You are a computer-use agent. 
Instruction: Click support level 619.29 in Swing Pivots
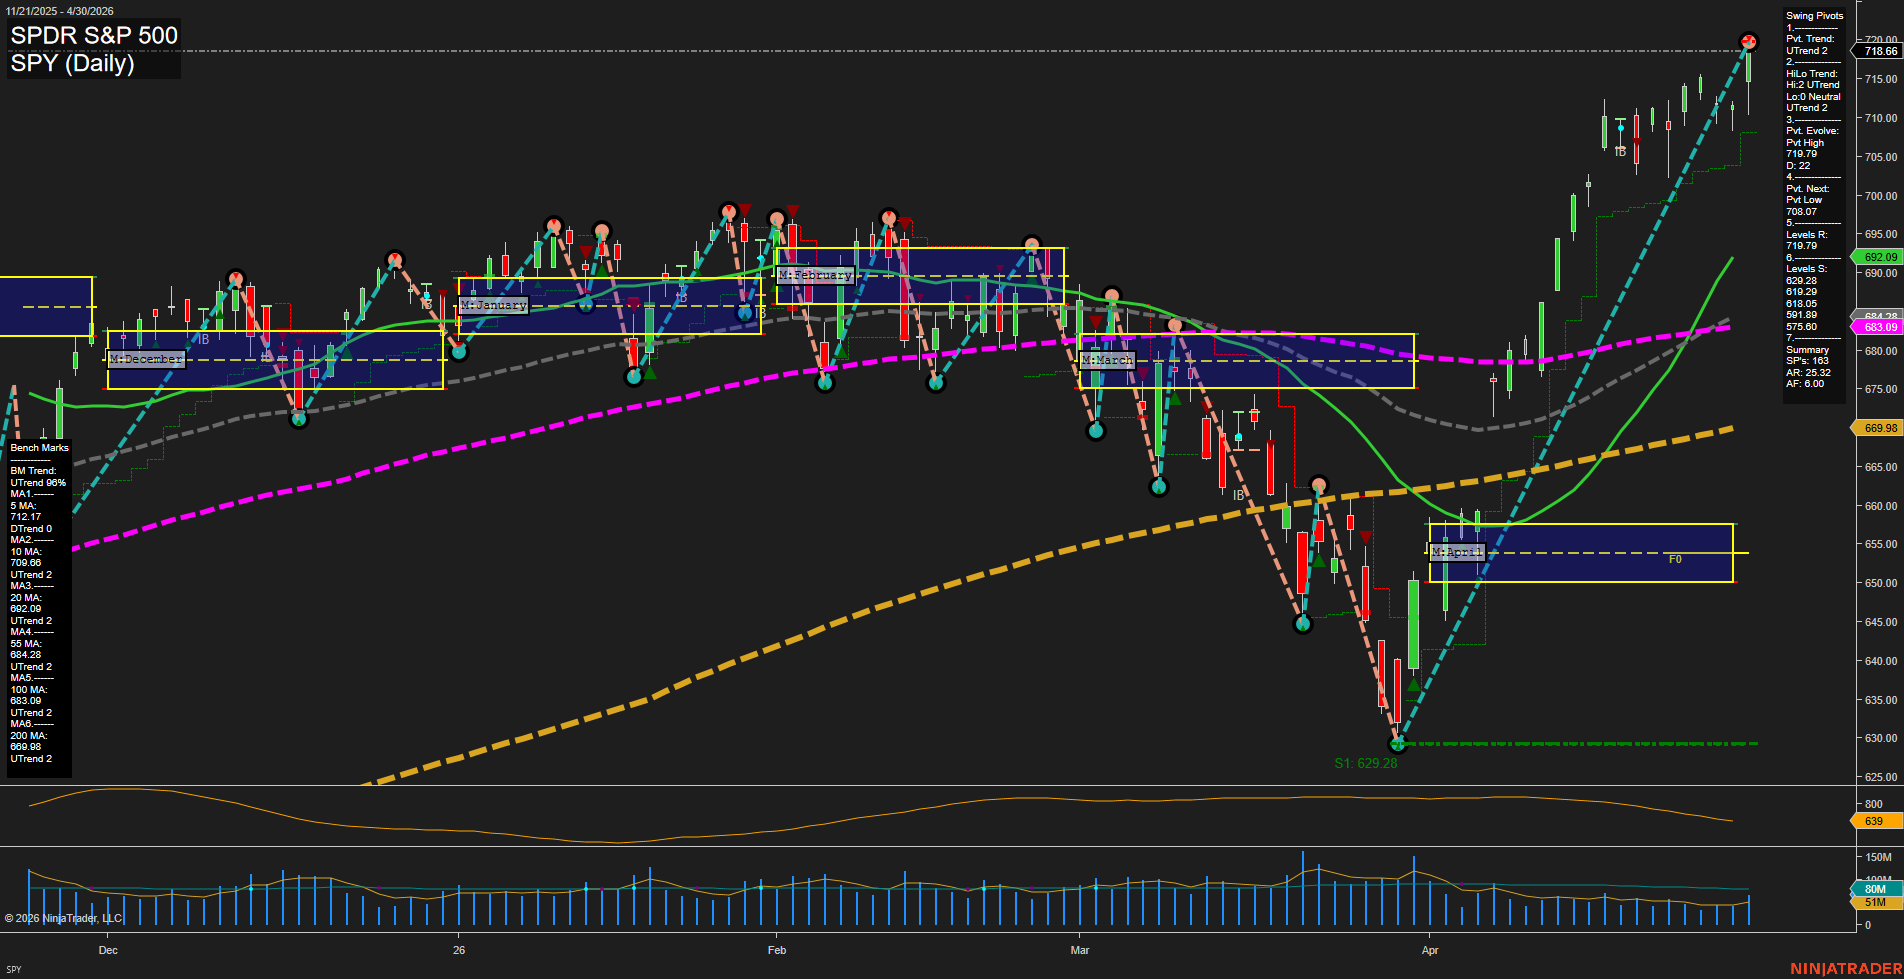click(1802, 292)
